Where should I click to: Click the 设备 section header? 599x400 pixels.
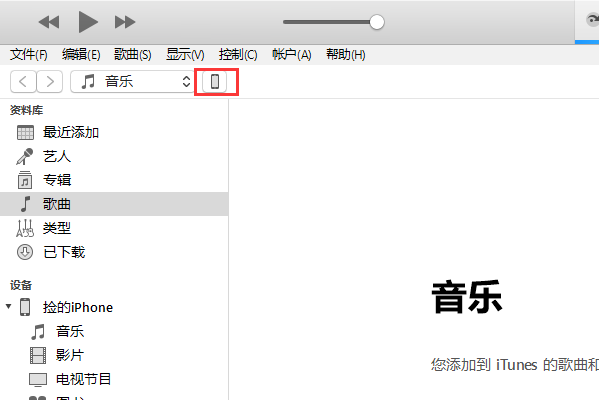[21, 285]
